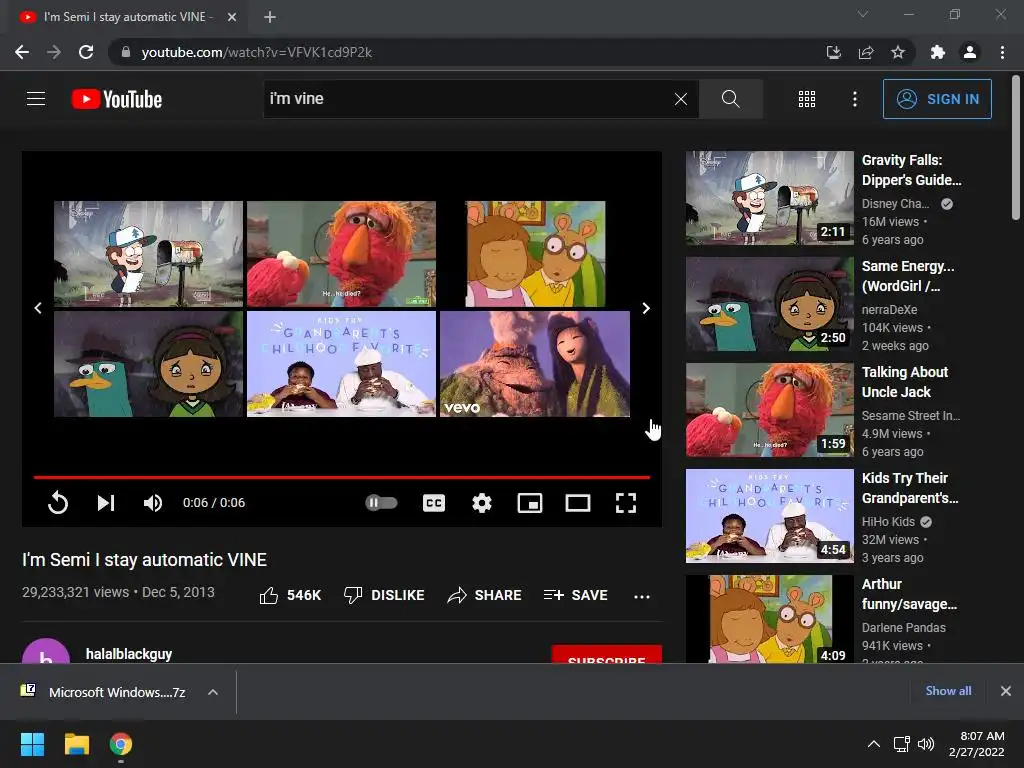Click the address bar URL

[257, 52]
